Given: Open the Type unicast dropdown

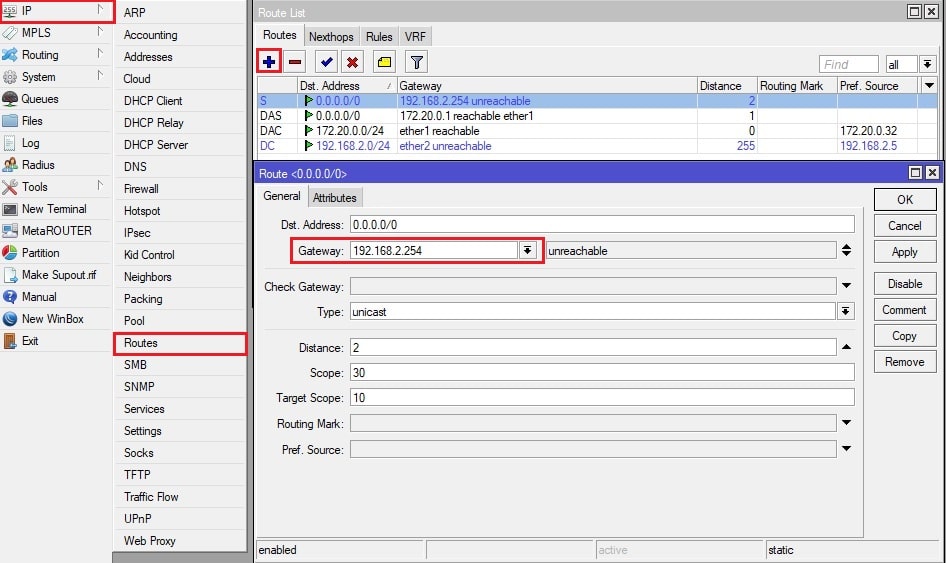Looking at the screenshot, I should pyautogui.click(x=847, y=312).
